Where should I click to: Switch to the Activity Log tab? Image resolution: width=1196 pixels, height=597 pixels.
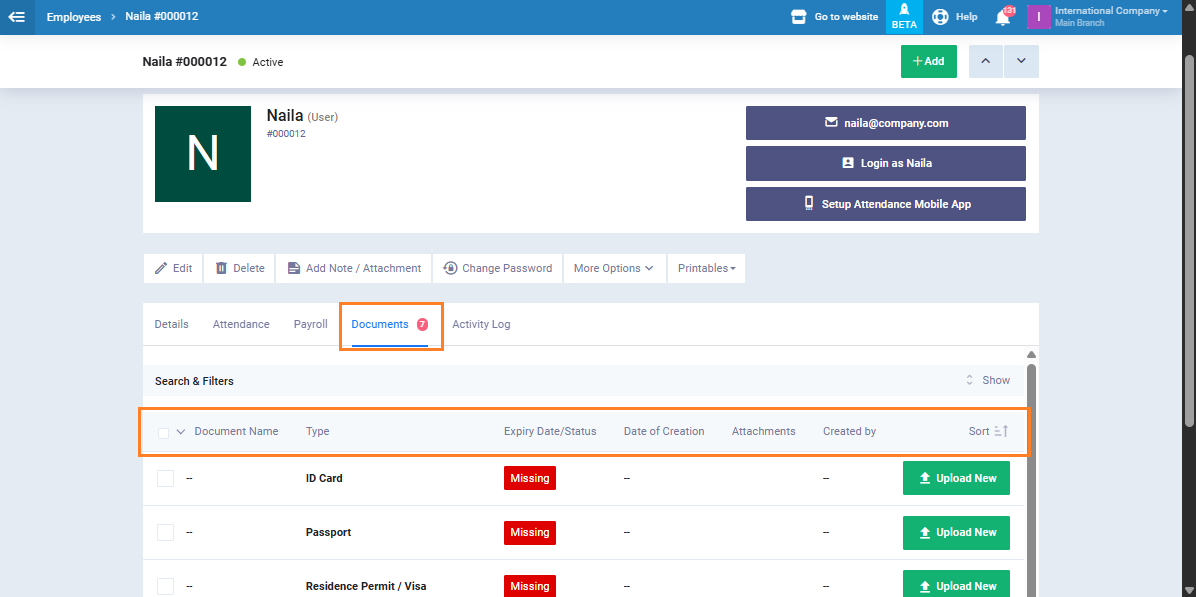click(481, 324)
